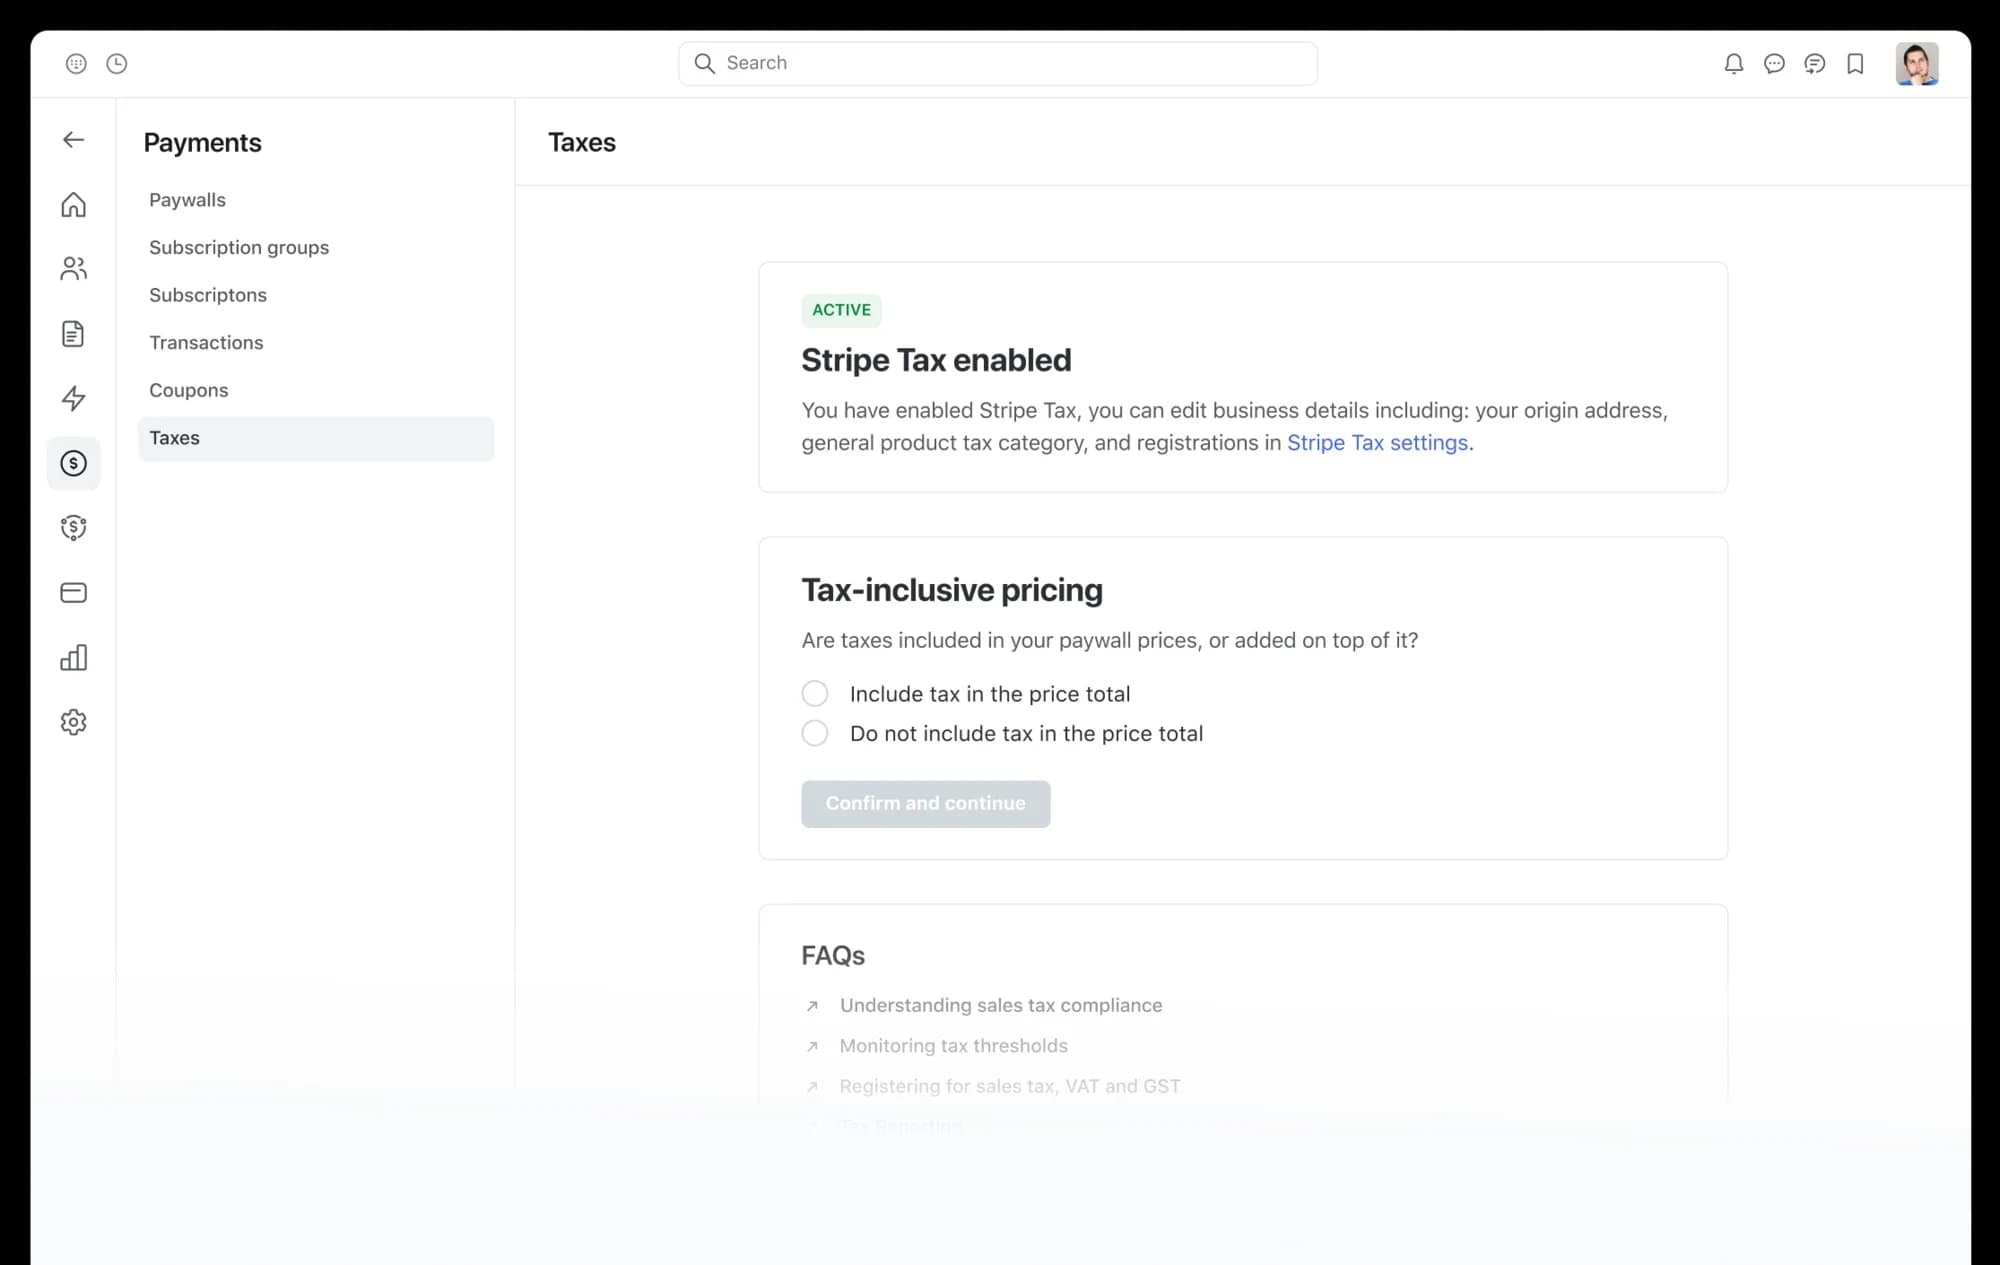Viewport: 2000px width, 1265px height.
Task: Open the dollar badge affiliates icon
Action: (x=73, y=528)
